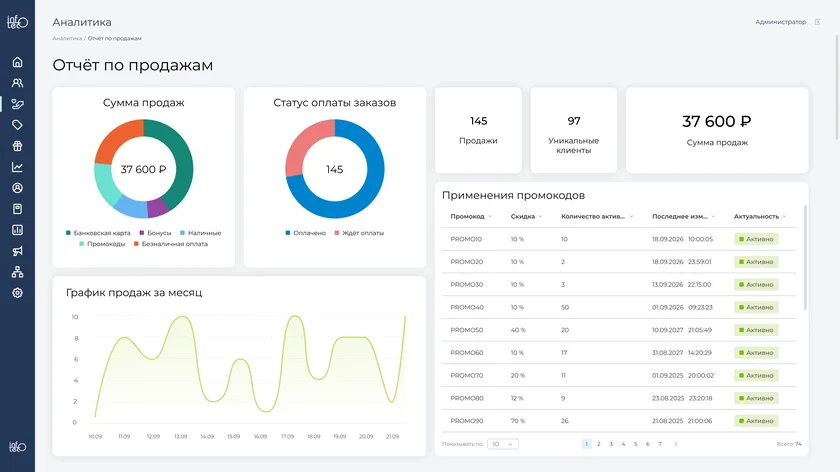Open the Home icon in sidebar

coord(17,62)
